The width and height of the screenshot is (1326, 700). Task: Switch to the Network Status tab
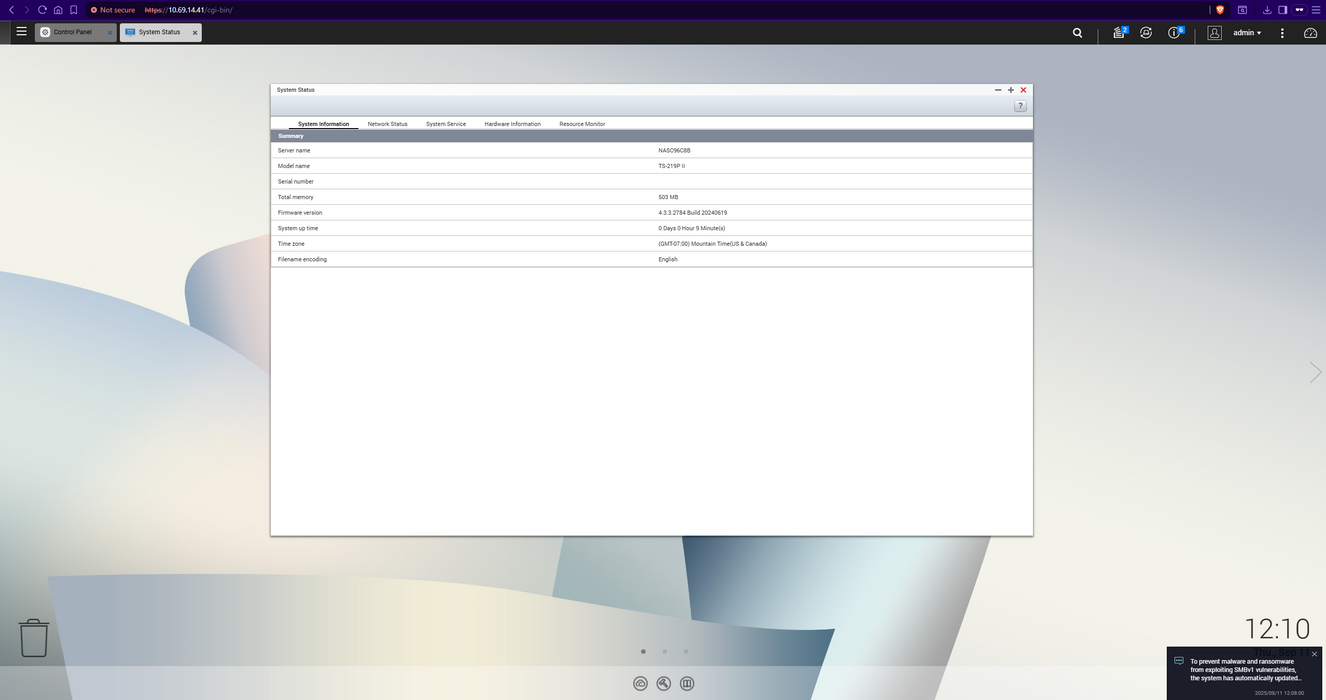point(387,124)
